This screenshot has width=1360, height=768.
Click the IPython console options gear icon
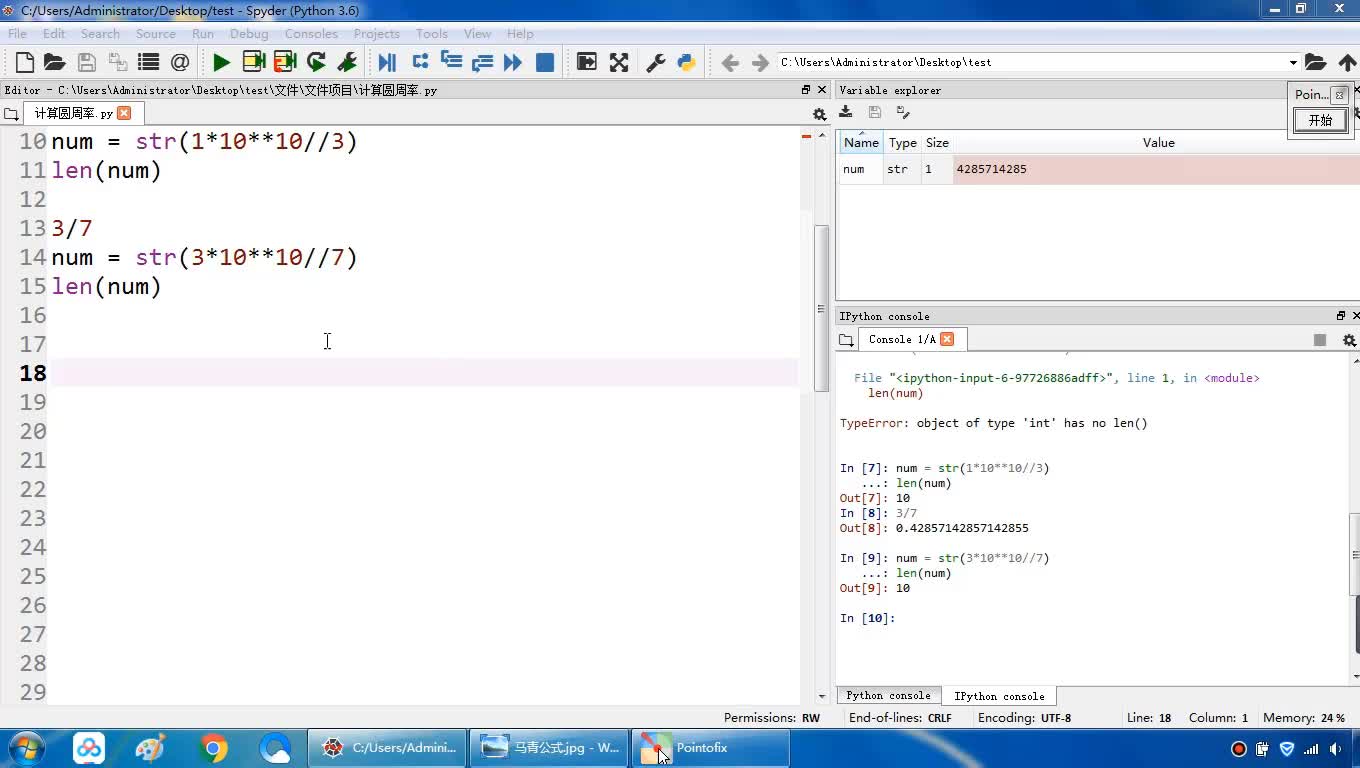coord(1348,340)
